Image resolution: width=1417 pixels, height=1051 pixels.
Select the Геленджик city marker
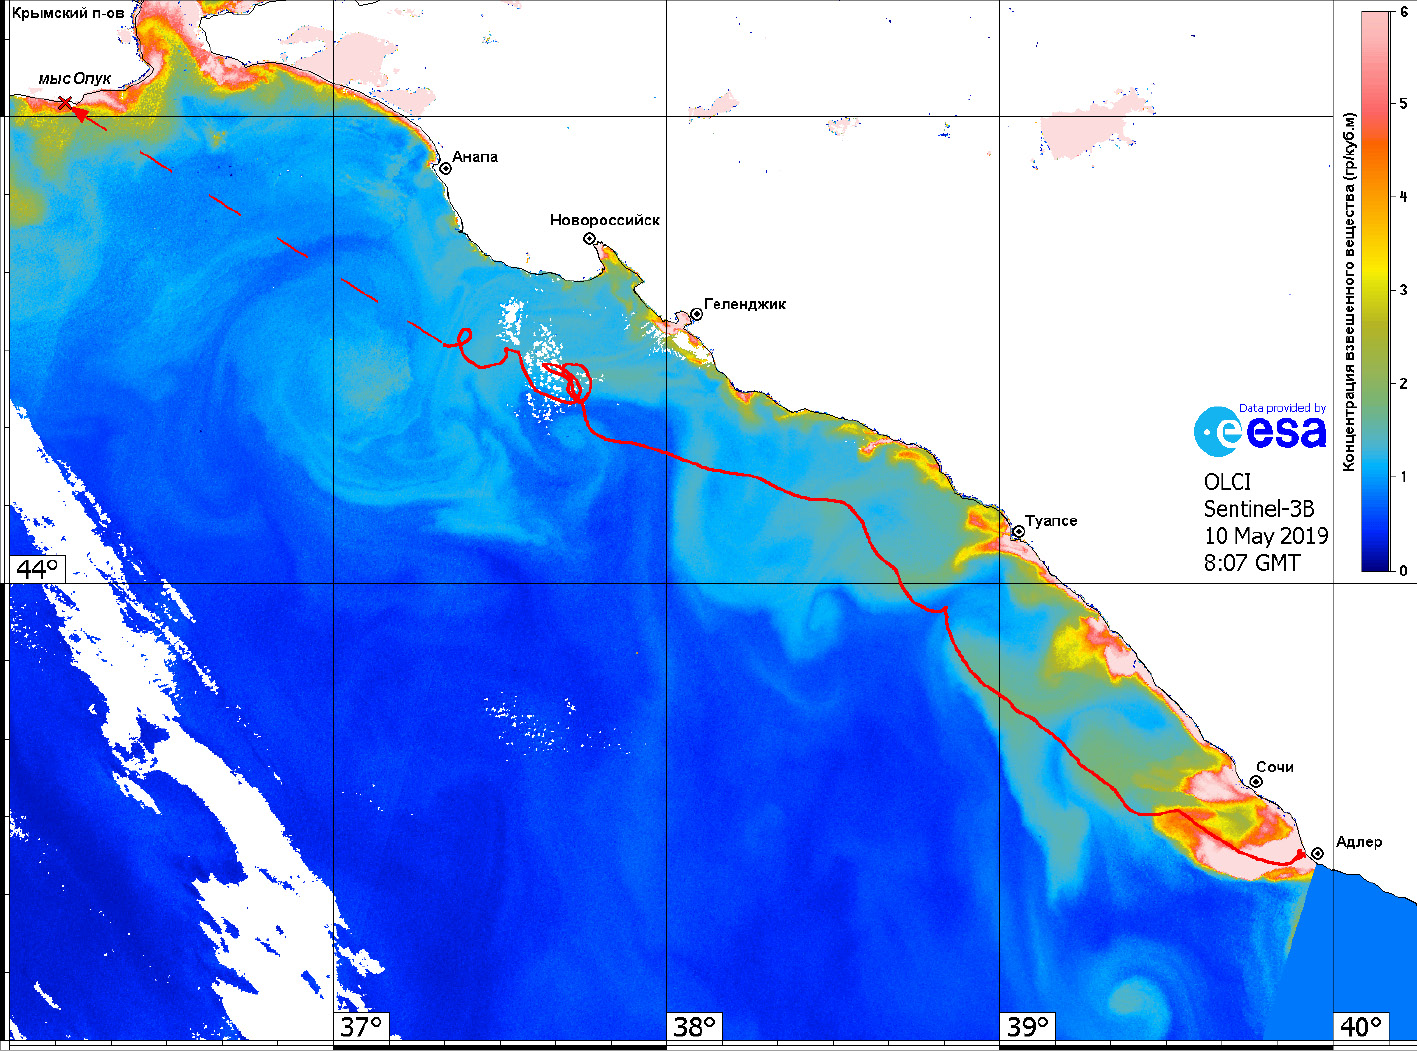(x=696, y=314)
